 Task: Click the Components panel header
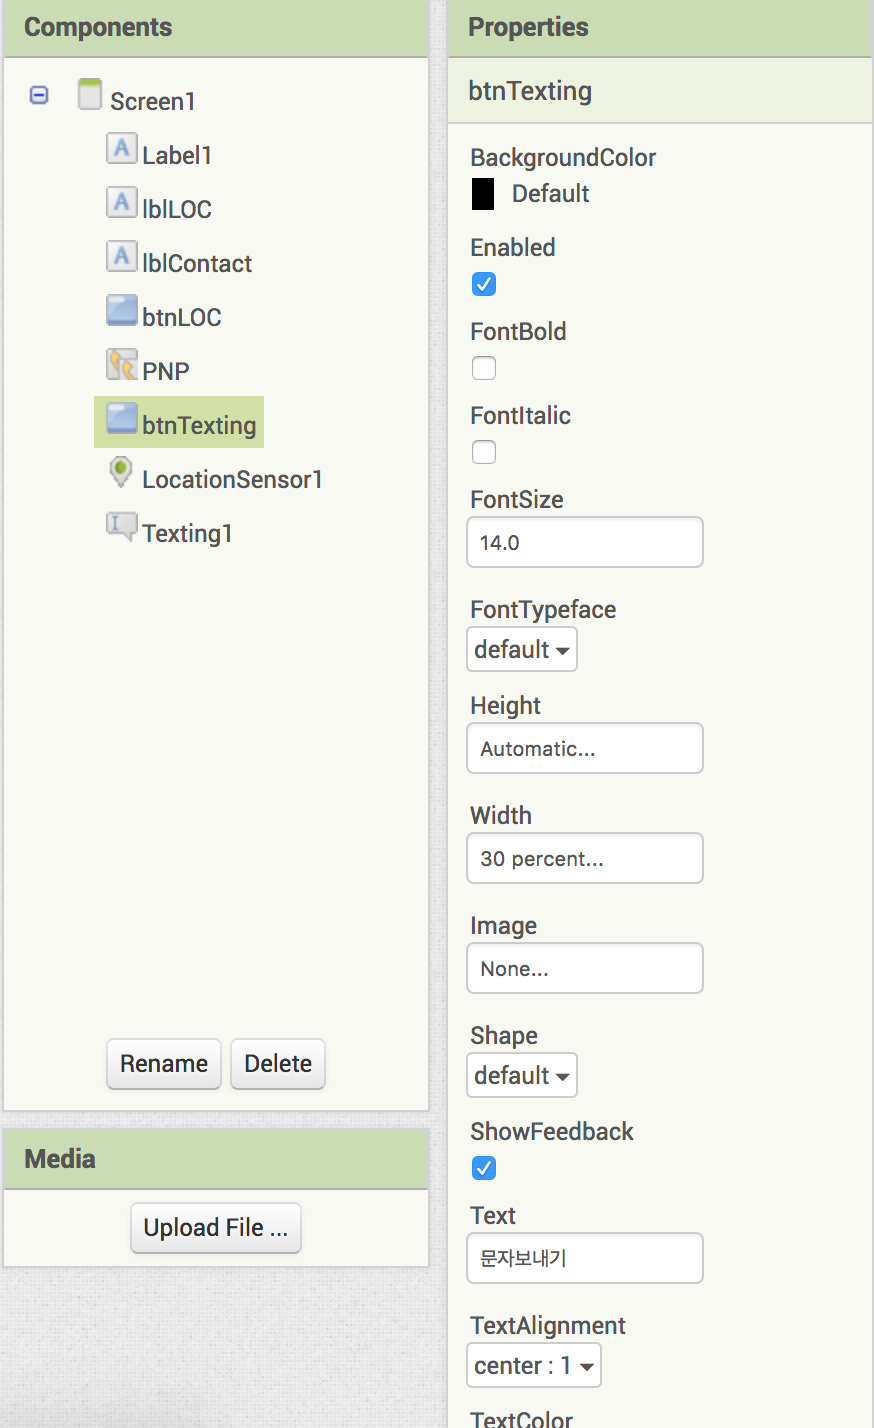click(x=216, y=28)
